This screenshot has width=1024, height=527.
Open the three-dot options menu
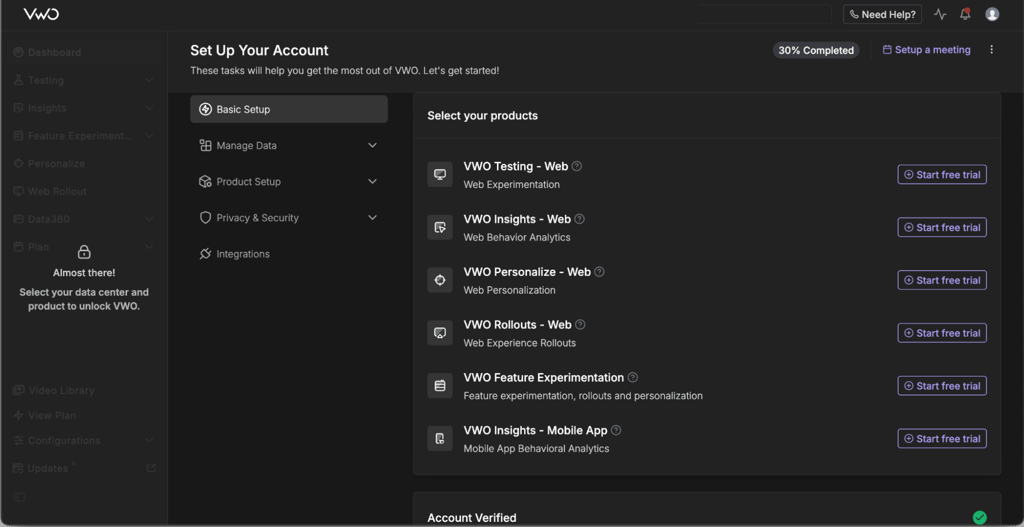click(991, 50)
